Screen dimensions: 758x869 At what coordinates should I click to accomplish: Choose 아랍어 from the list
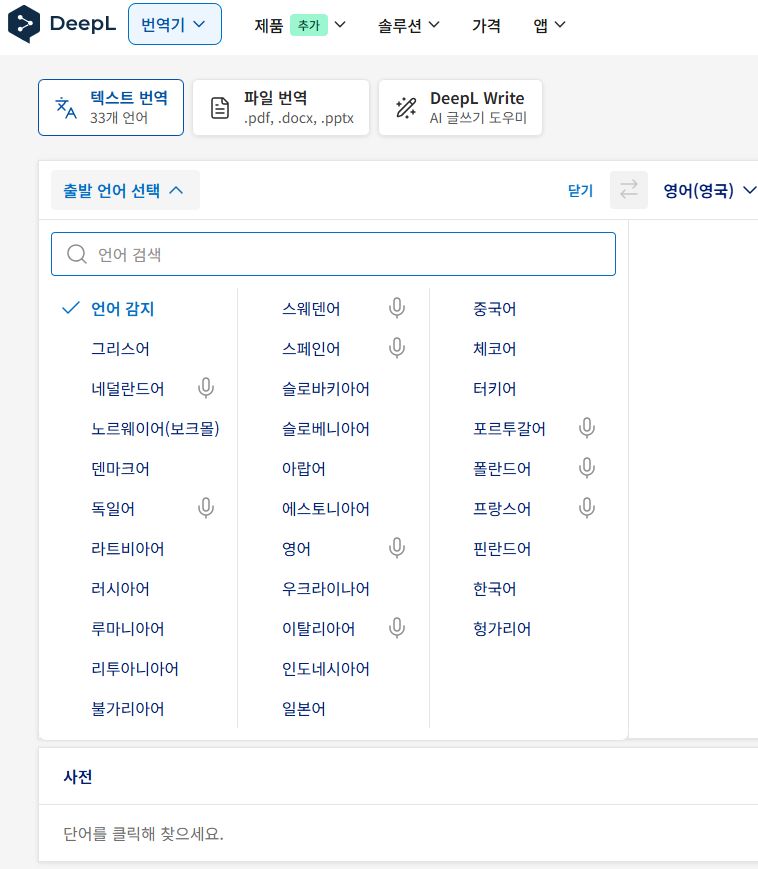tap(304, 468)
